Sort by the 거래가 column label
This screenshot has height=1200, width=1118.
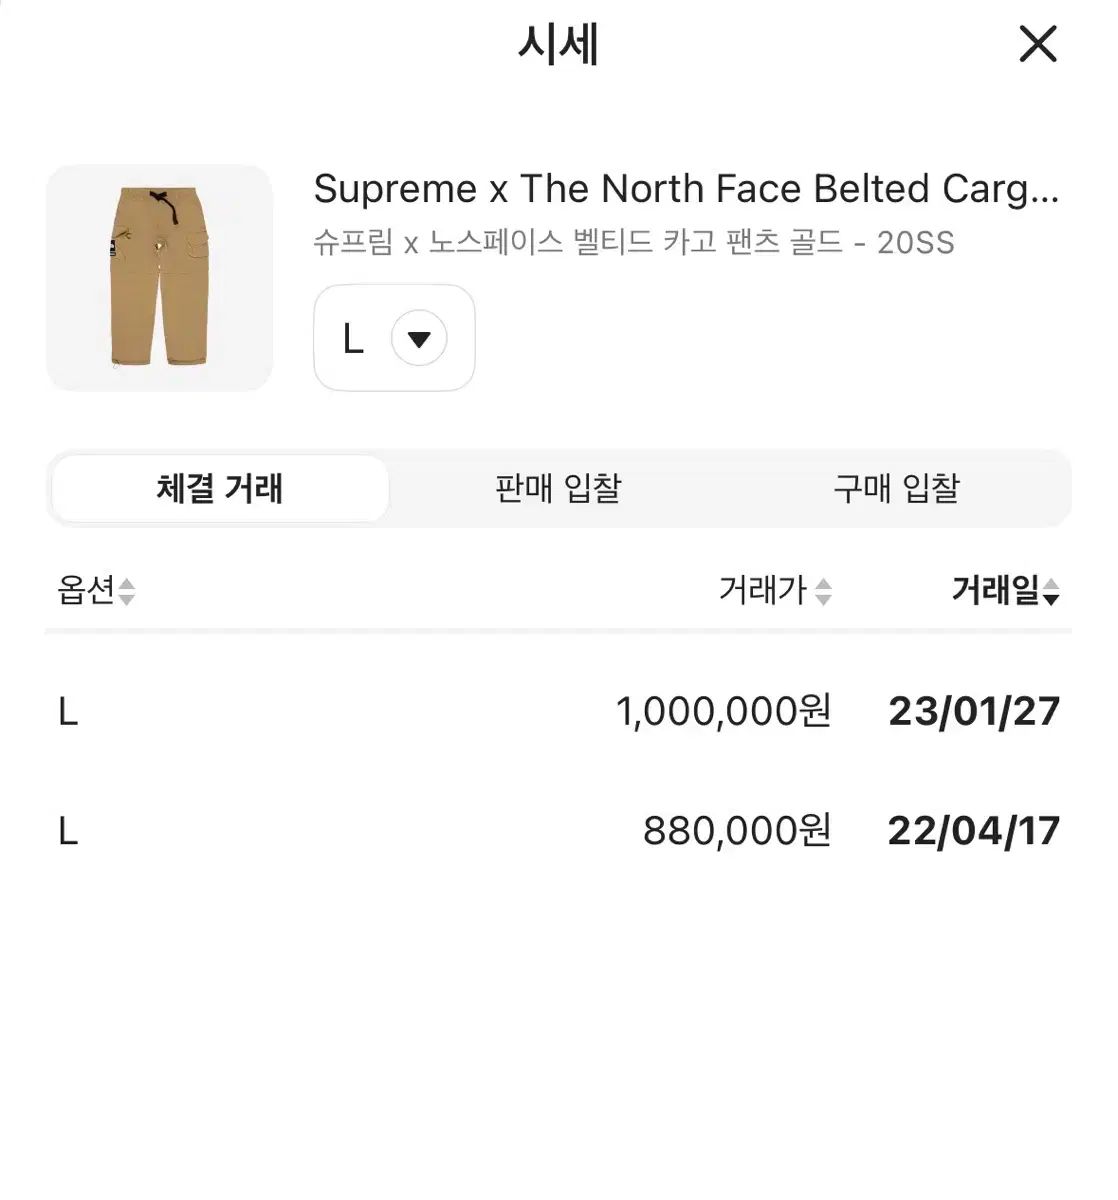tap(762, 591)
